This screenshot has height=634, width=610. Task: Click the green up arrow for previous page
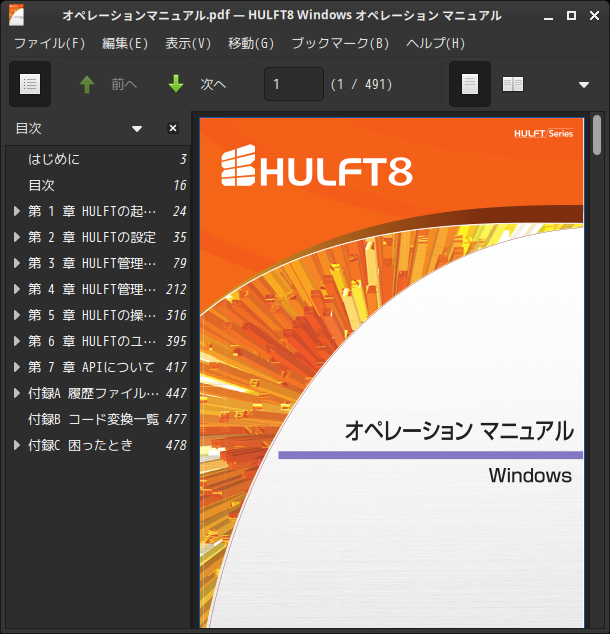pyautogui.click(x=87, y=85)
